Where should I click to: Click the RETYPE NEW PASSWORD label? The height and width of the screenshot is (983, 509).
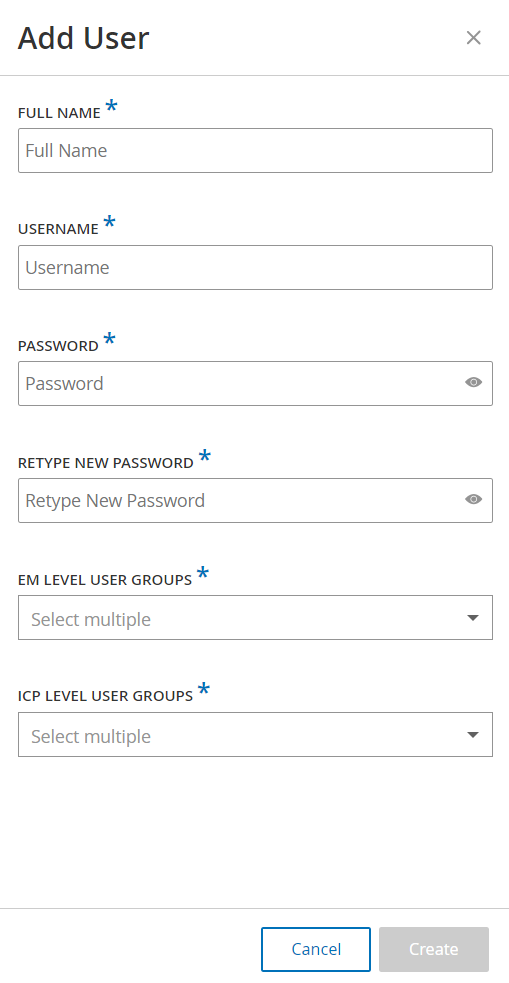coord(106,463)
